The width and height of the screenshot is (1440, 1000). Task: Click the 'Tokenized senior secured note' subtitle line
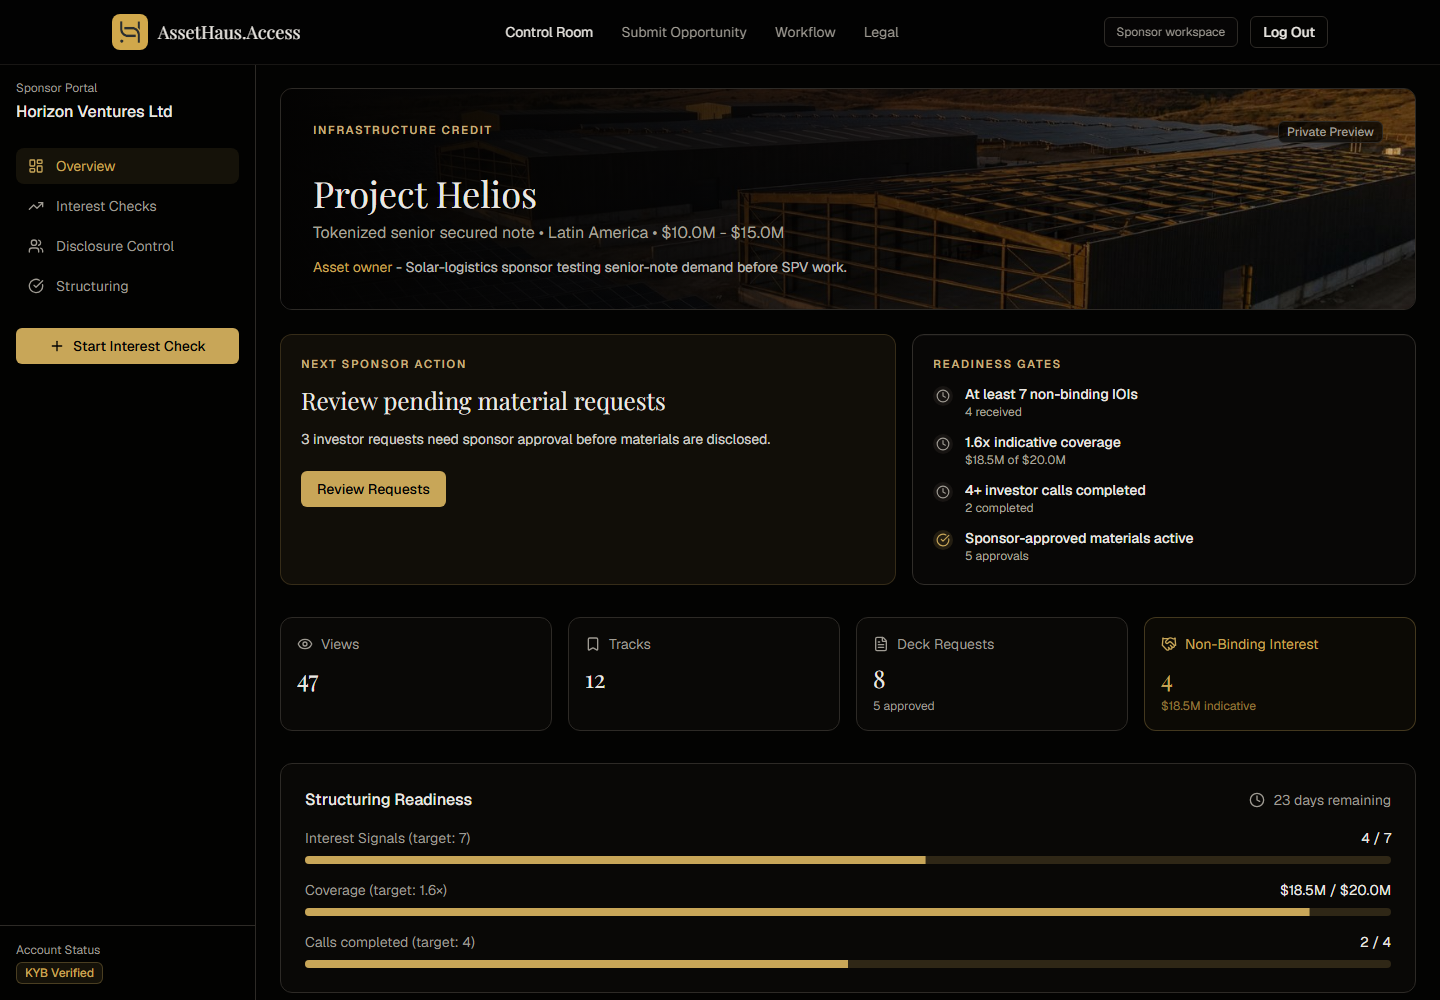(548, 232)
